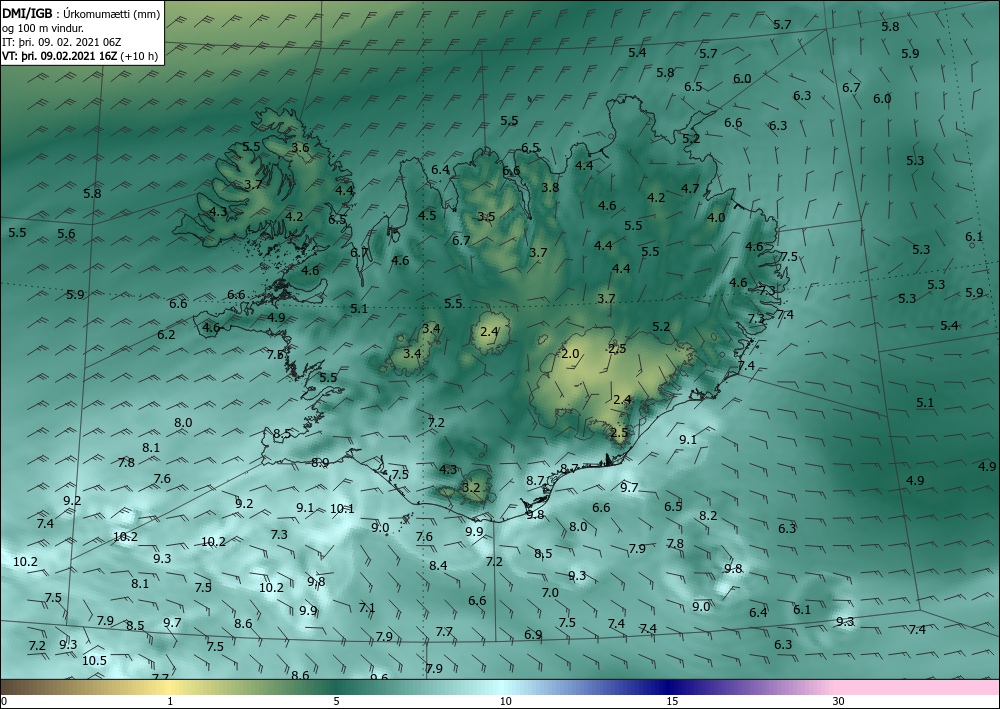The width and height of the screenshot is (1000, 709).
Task: Click the 6.0 value in the upper right corner
Action: click(x=882, y=99)
